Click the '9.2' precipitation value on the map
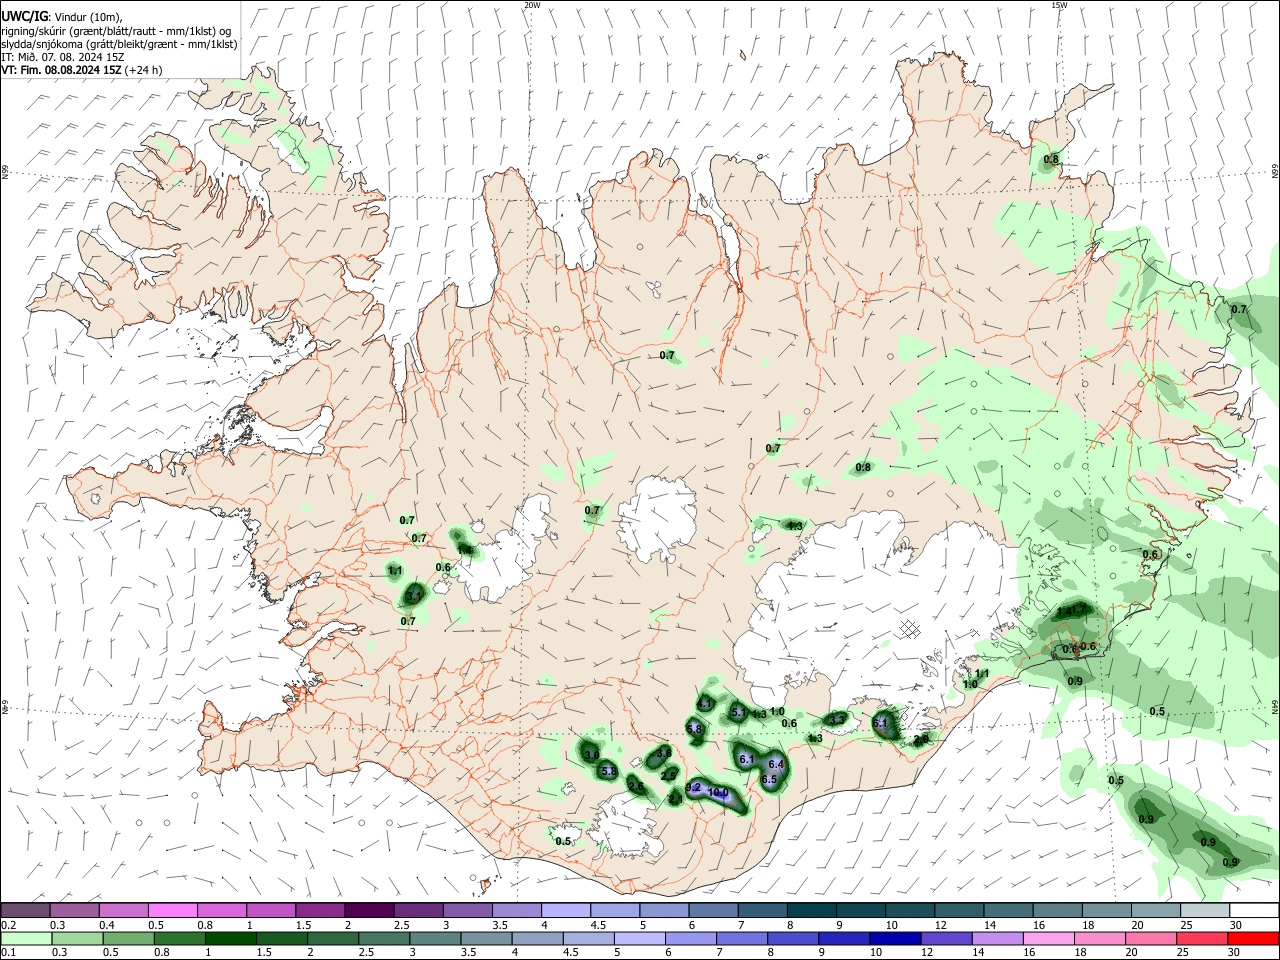This screenshot has width=1280, height=960. [693, 787]
